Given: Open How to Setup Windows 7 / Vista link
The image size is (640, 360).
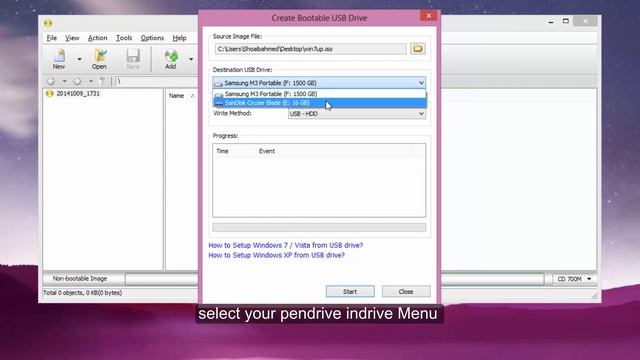Looking at the screenshot, I should (x=286, y=245).
